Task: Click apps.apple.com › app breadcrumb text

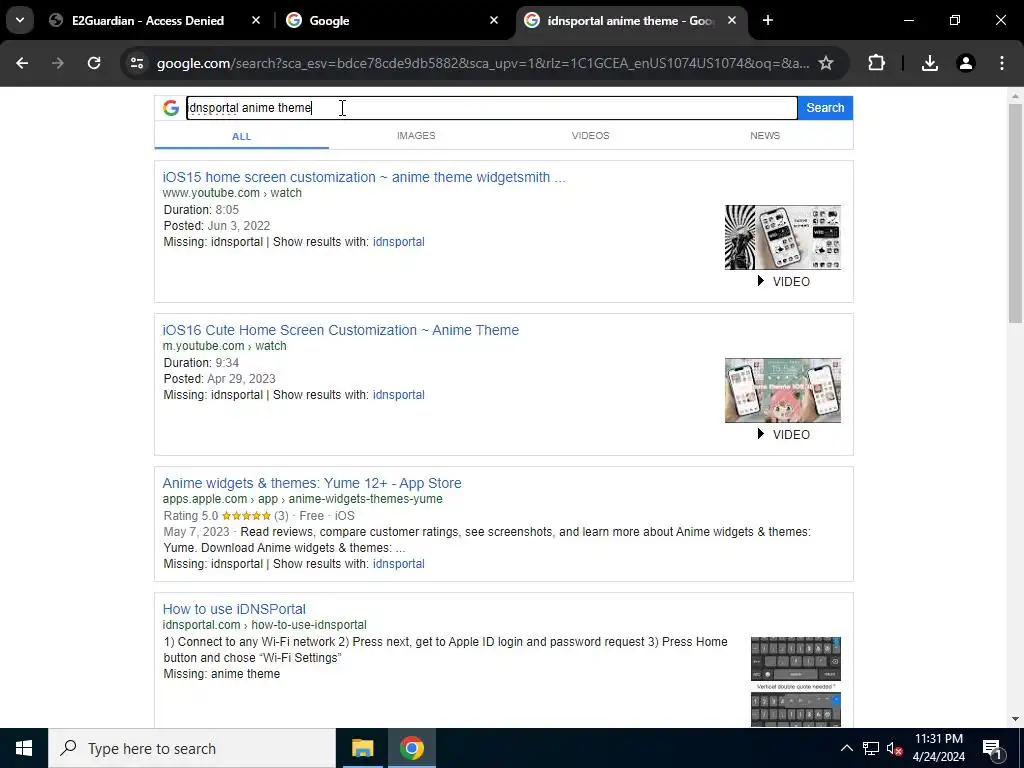Action: coord(302,499)
